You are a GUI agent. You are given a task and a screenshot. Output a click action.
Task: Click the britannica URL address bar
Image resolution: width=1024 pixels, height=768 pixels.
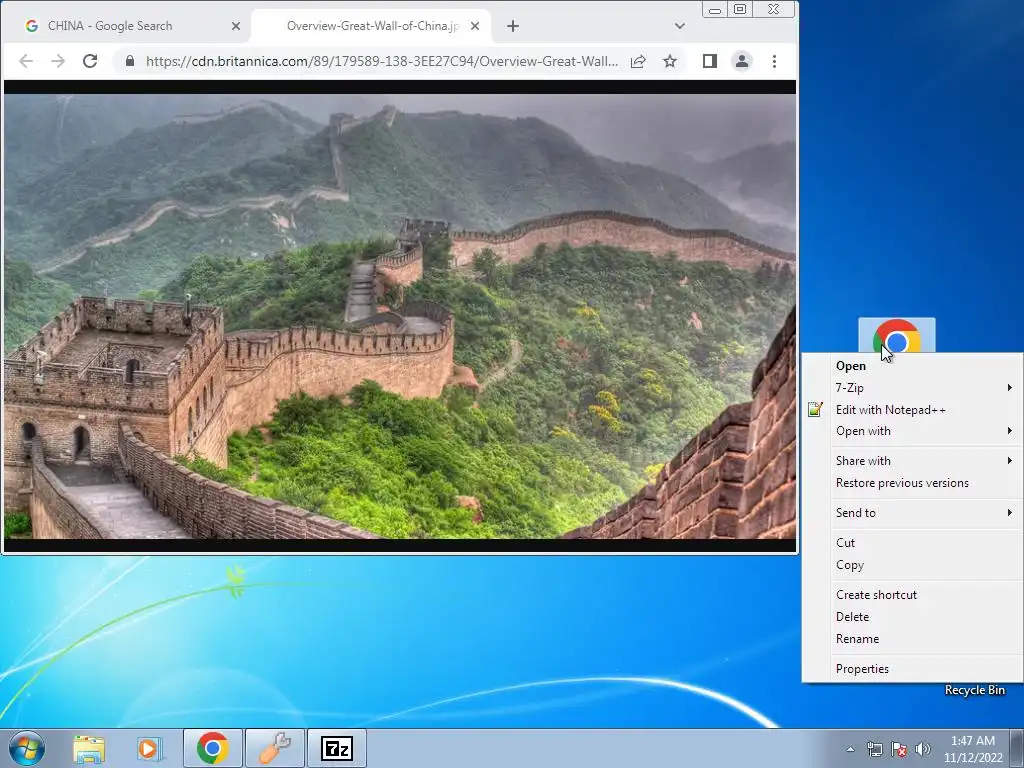pyautogui.click(x=381, y=61)
